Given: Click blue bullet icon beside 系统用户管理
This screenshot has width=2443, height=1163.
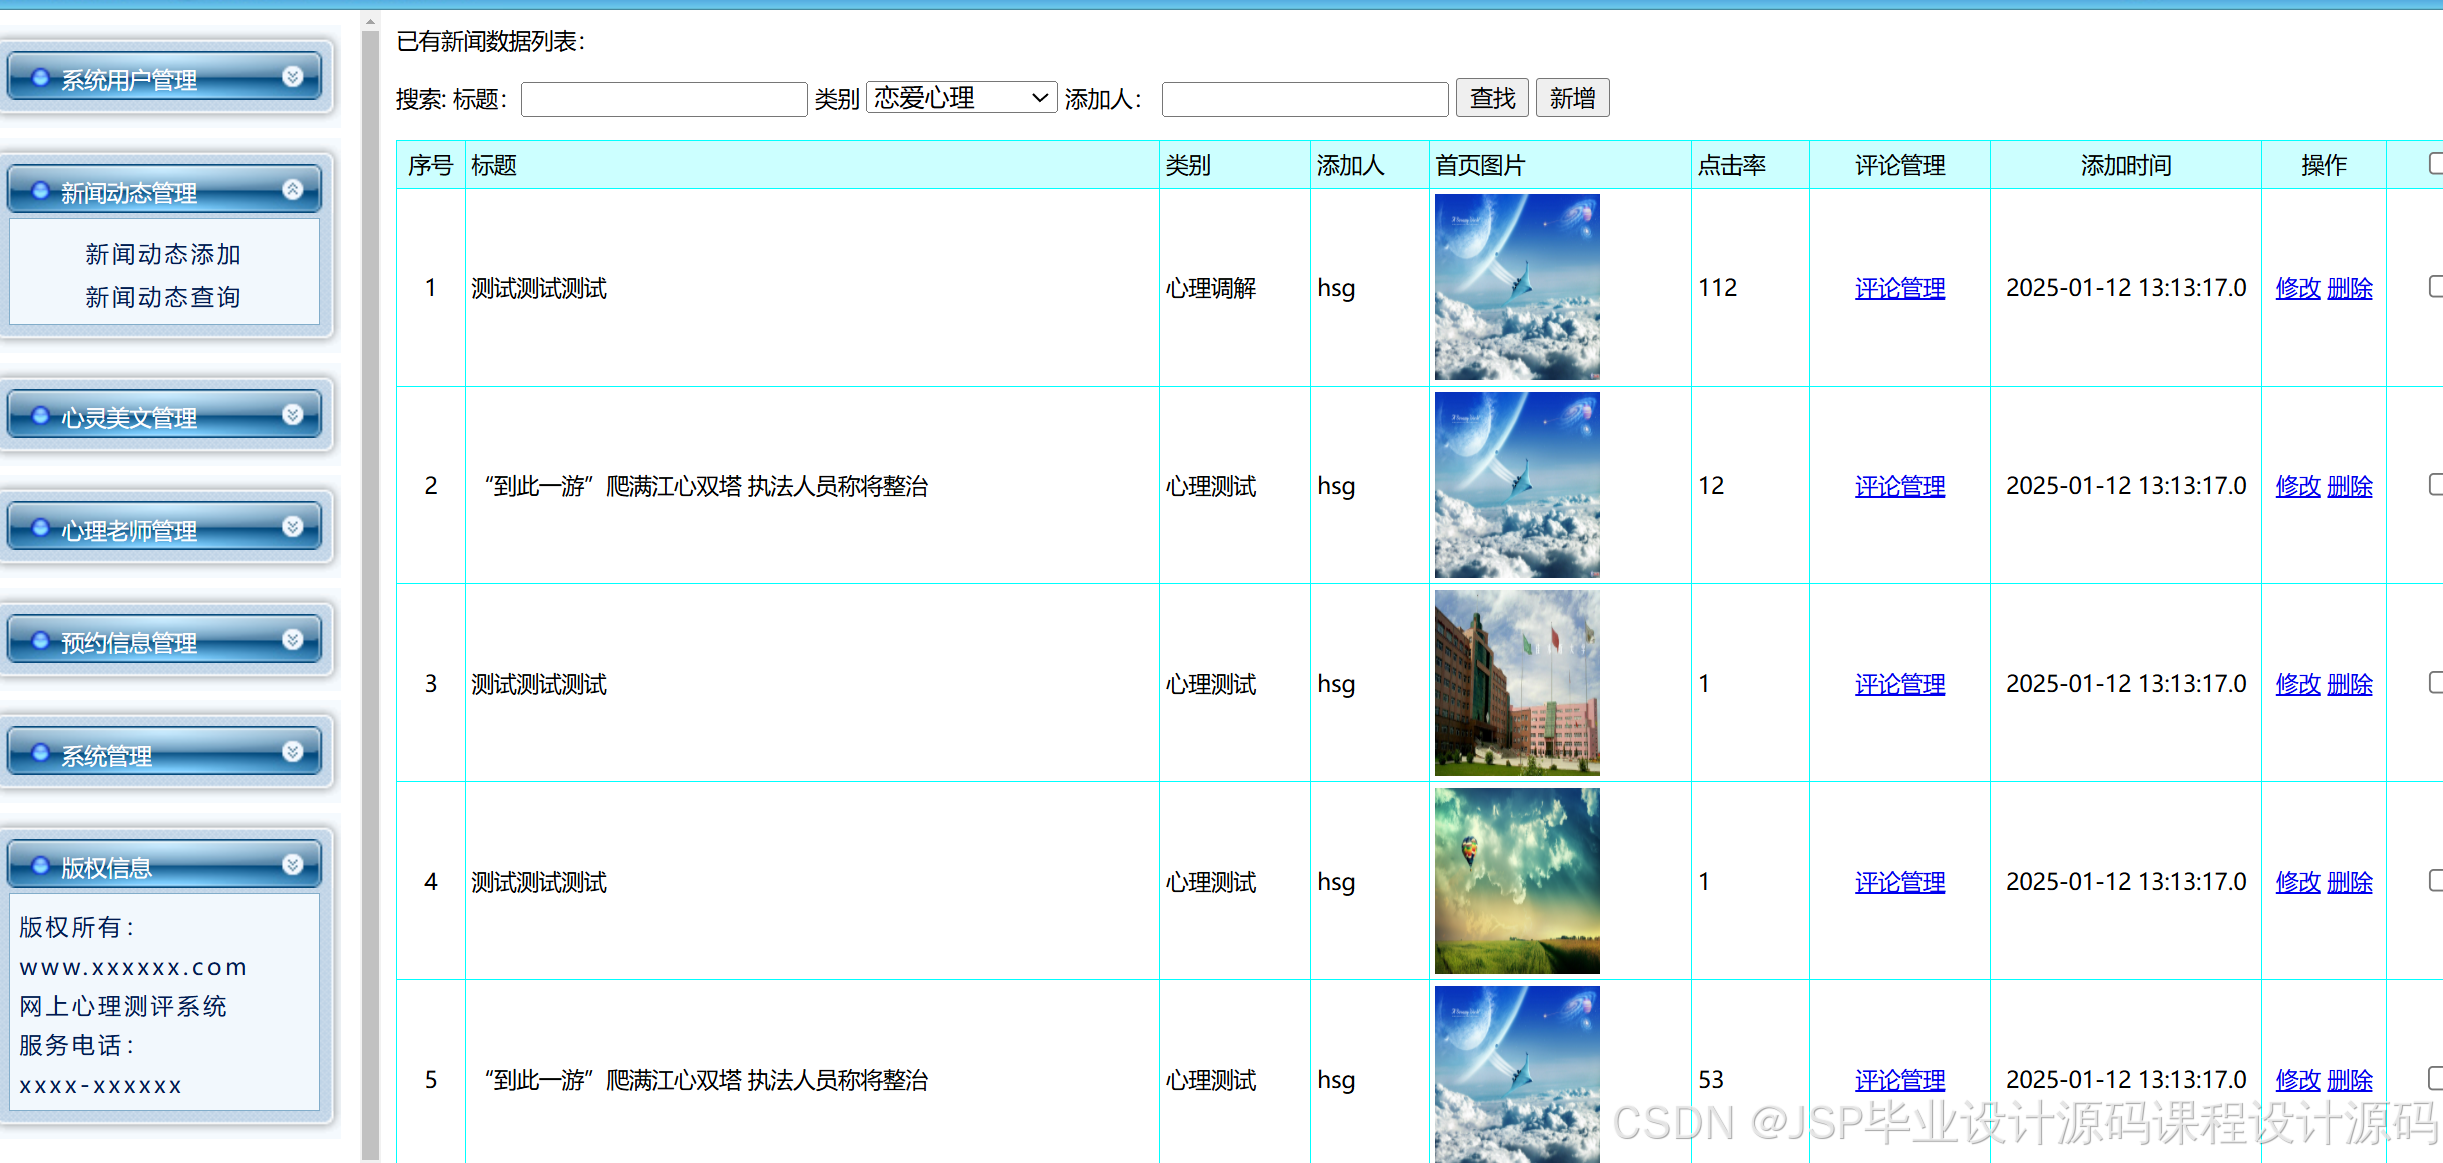Looking at the screenshot, I should (40, 77).
